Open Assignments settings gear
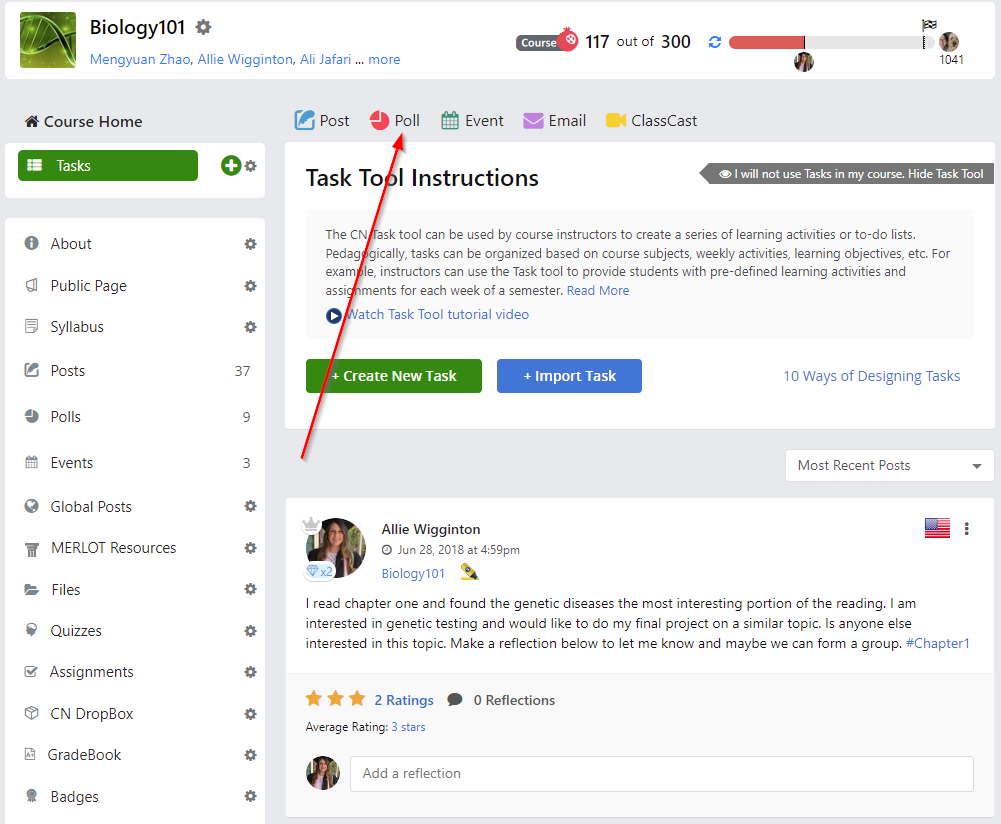The width and height of the screenshot is (1001, 824). coord(250,672)
